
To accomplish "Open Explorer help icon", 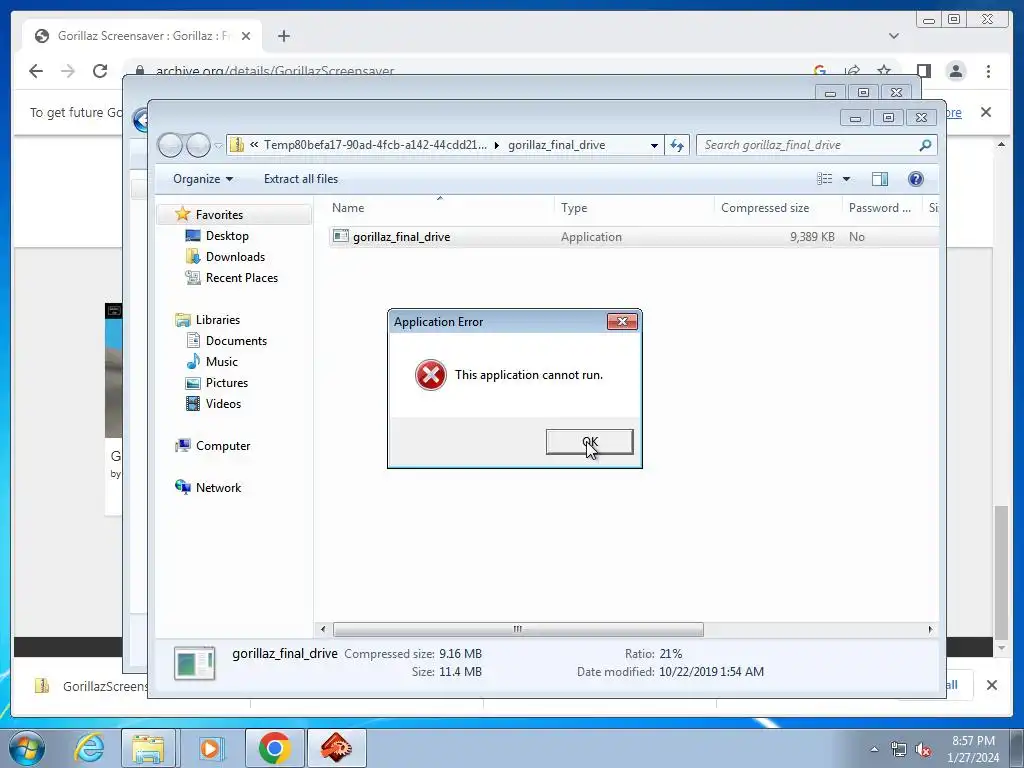I will 916,179.
